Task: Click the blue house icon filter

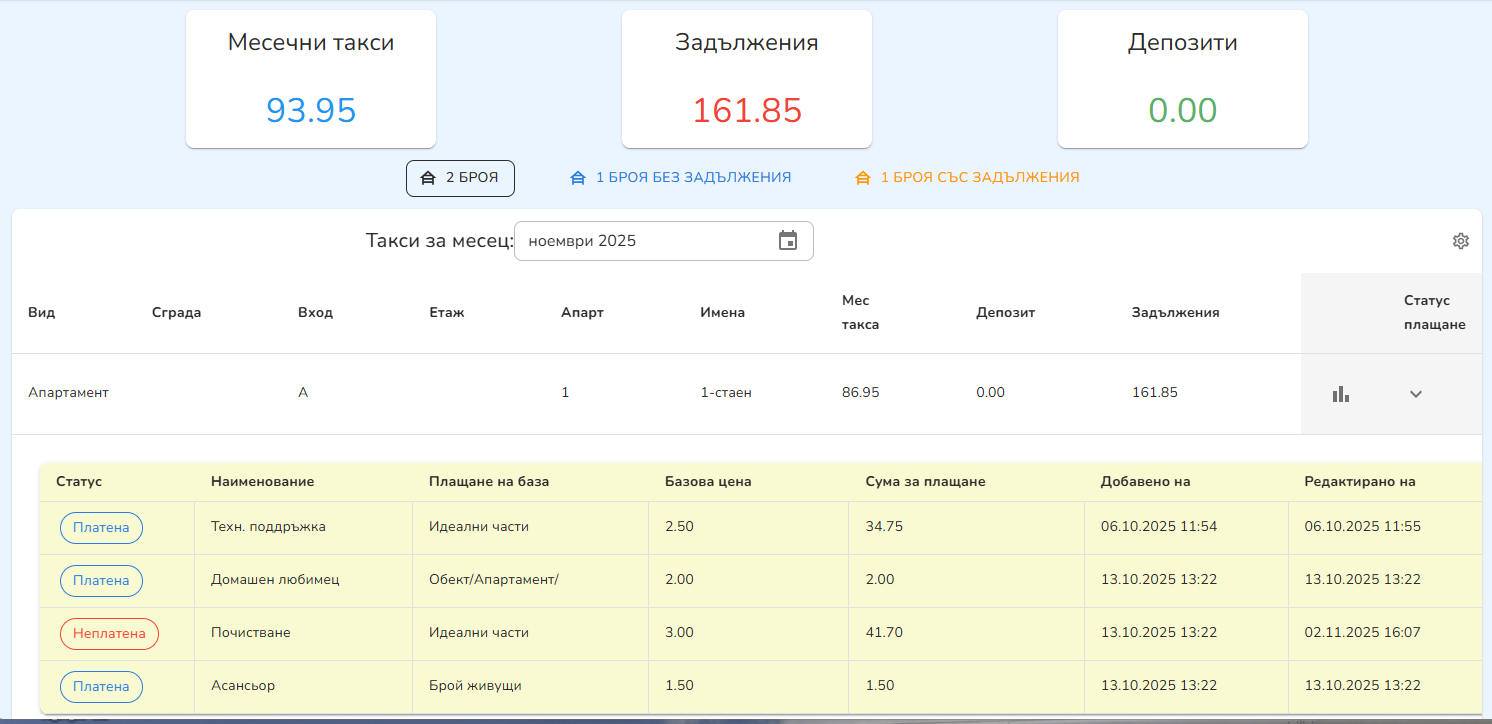Action: 577,178
